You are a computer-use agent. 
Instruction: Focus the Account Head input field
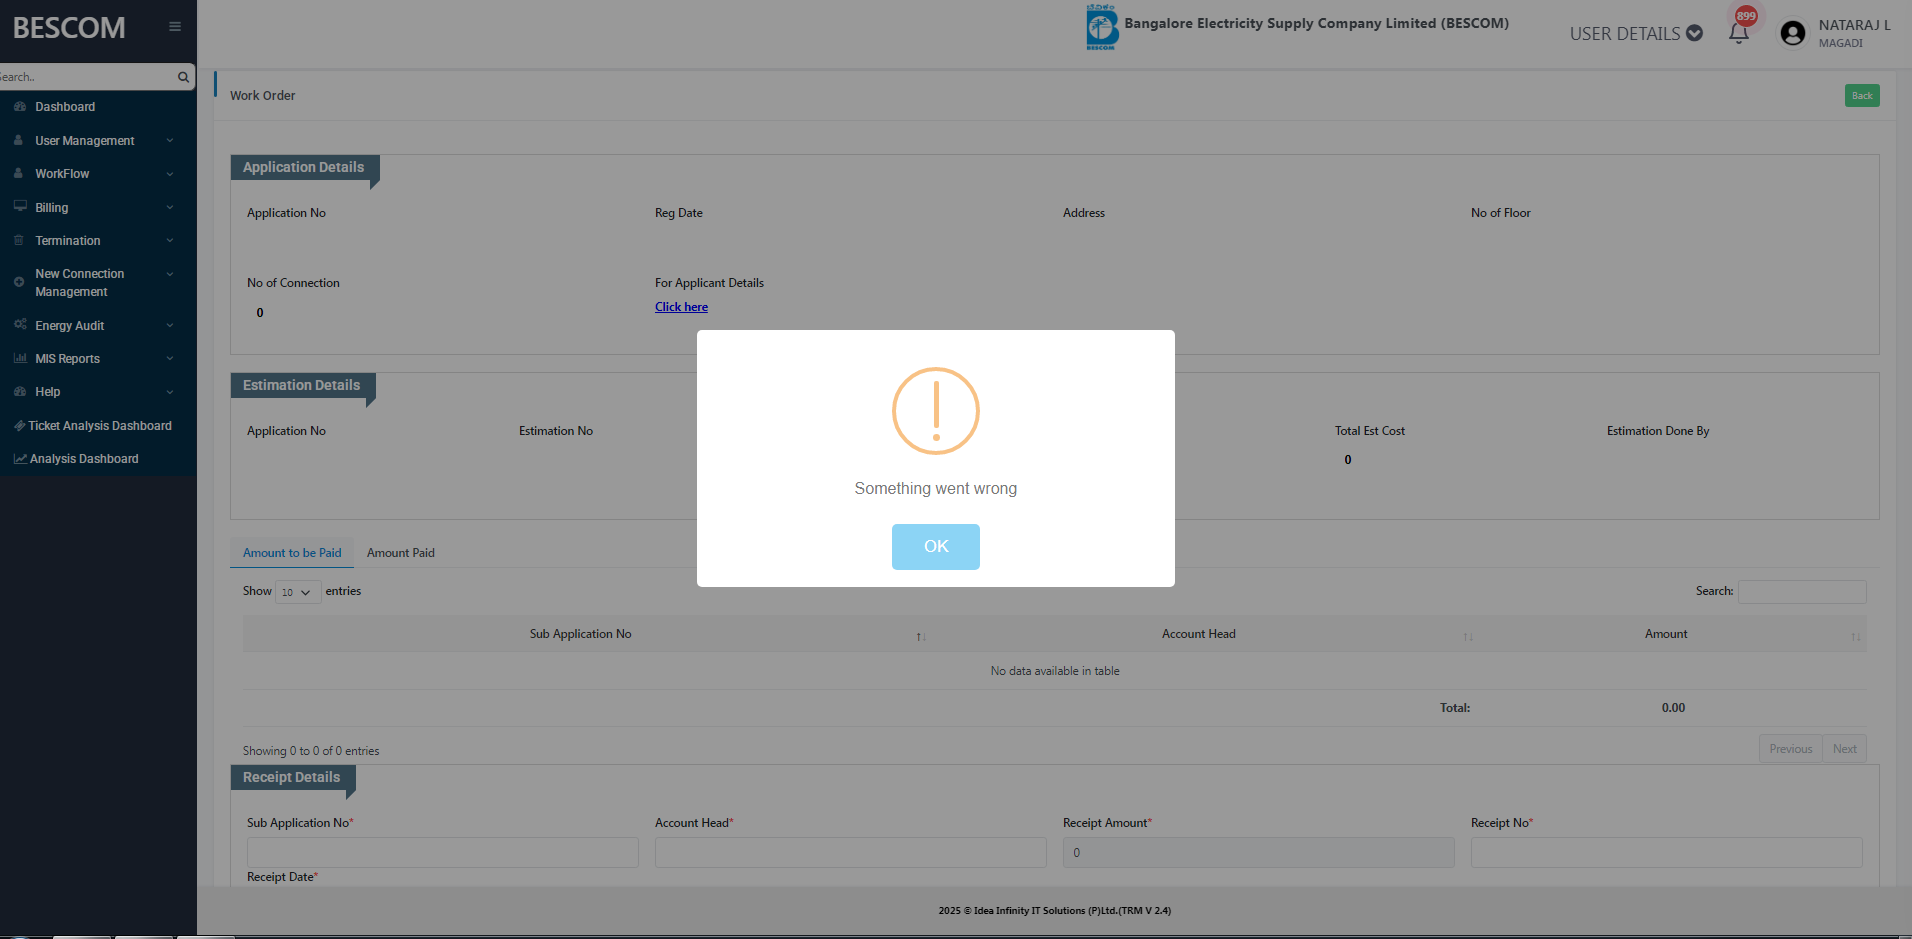click(x=850, y=853)
